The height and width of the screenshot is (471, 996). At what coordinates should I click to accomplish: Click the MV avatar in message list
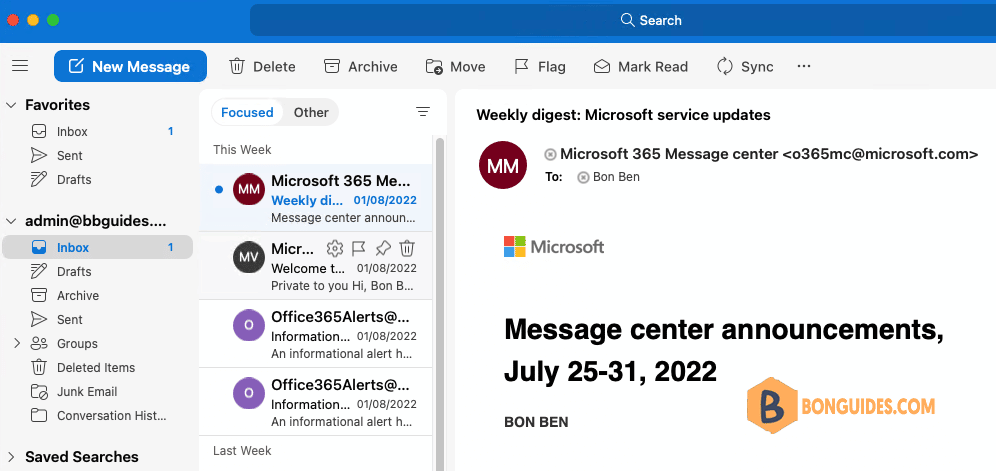pyautogui.click(x=248, y=257)
